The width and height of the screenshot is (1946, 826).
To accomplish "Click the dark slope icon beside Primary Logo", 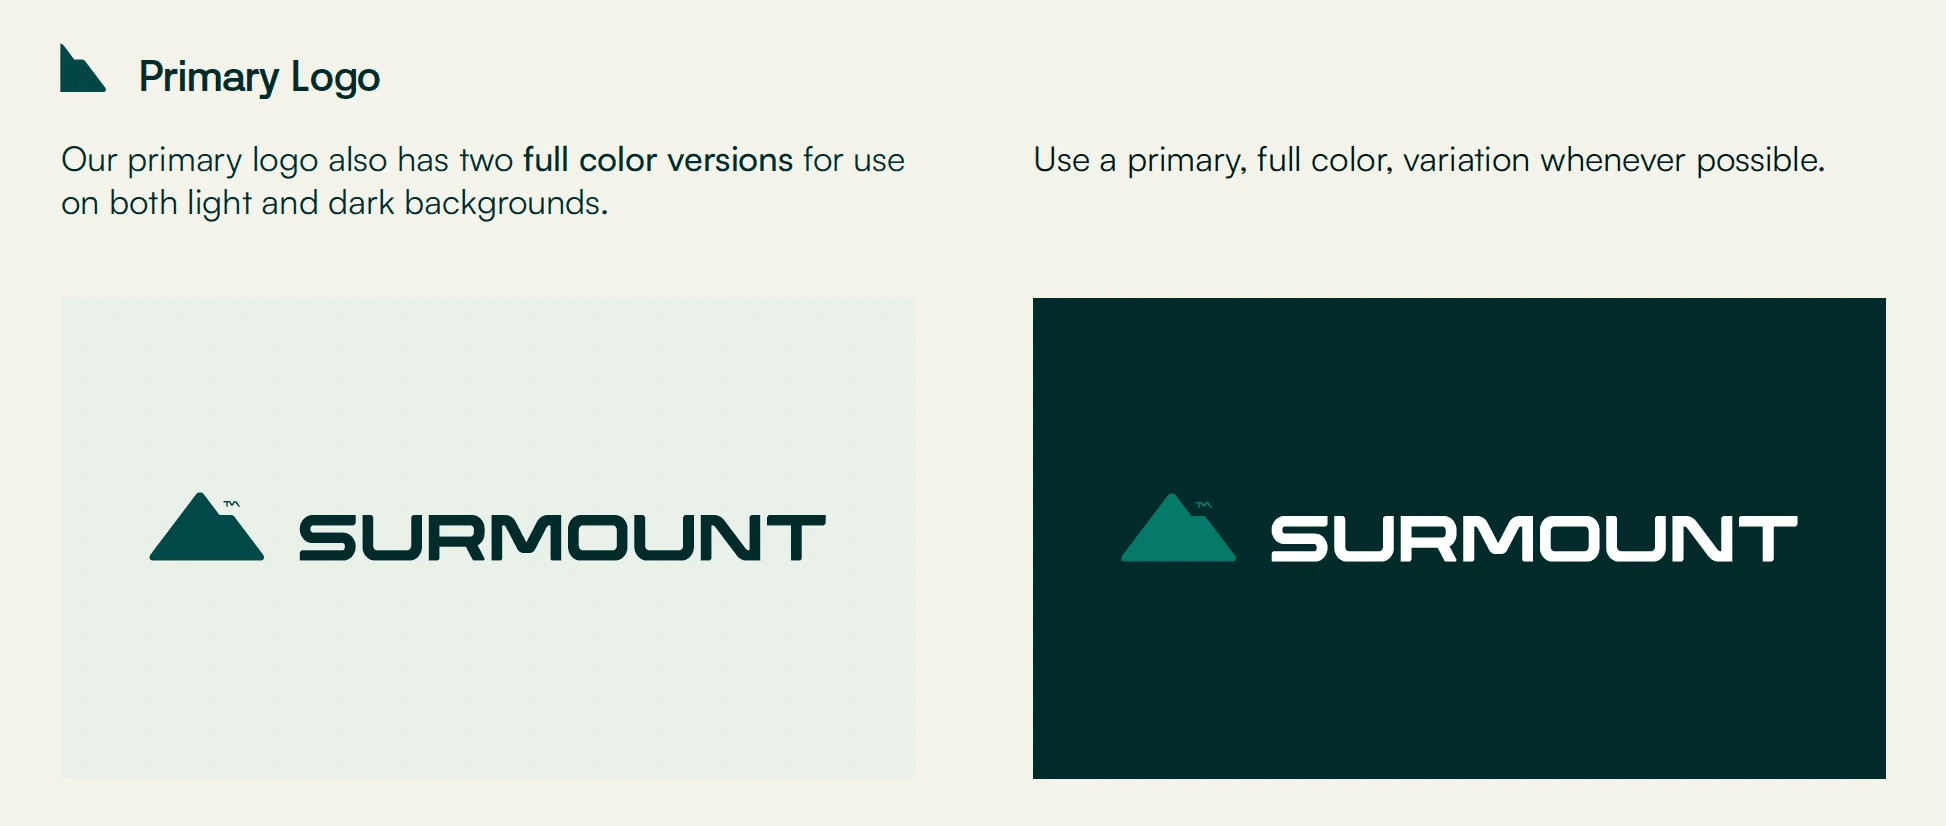I will pyautogui.click(x=82, y=68).
